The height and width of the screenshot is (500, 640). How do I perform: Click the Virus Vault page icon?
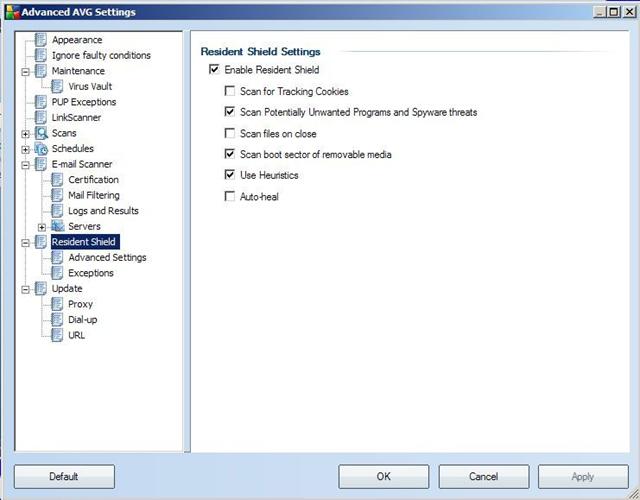point(58,87)
